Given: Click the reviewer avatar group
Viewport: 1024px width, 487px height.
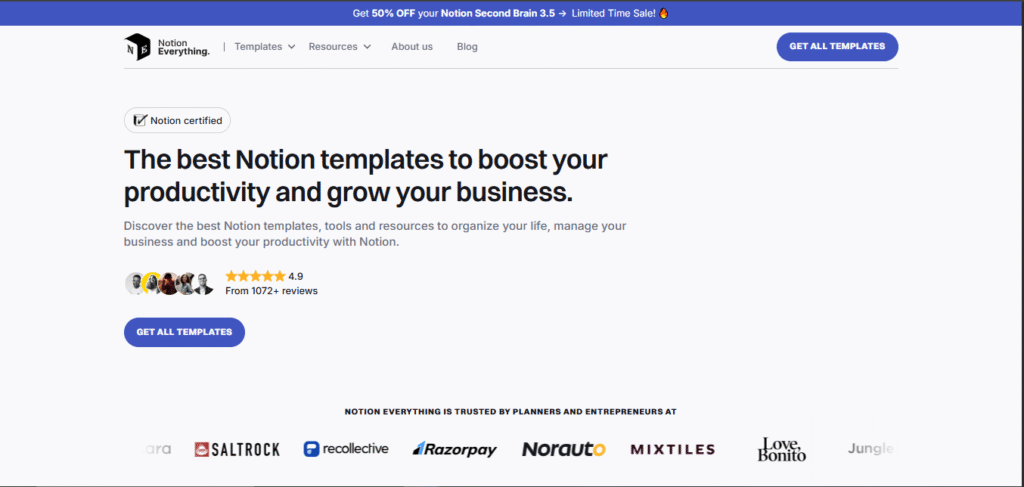Looking at the screenshot, I should coord(169,283).
